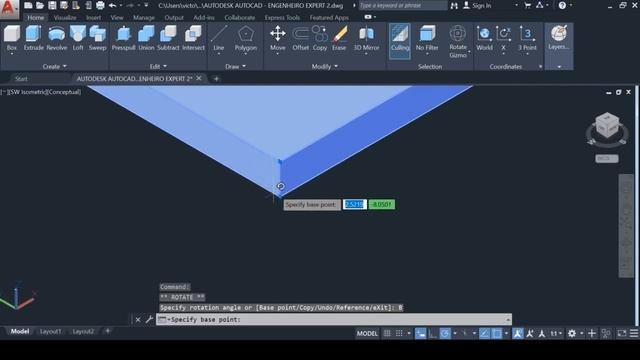Choose the Revolve tool
The height and width of the screenshot is (360, 640).
tap(56, 38)
